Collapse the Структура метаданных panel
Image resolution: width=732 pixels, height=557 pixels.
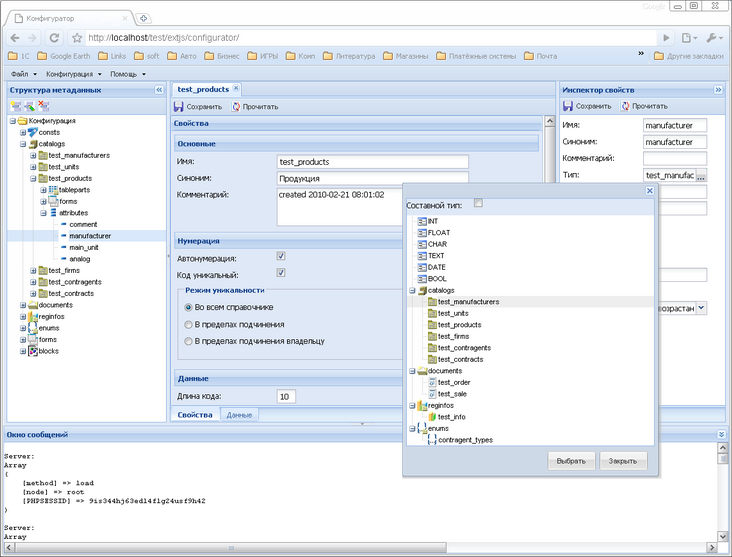(159, 90)
